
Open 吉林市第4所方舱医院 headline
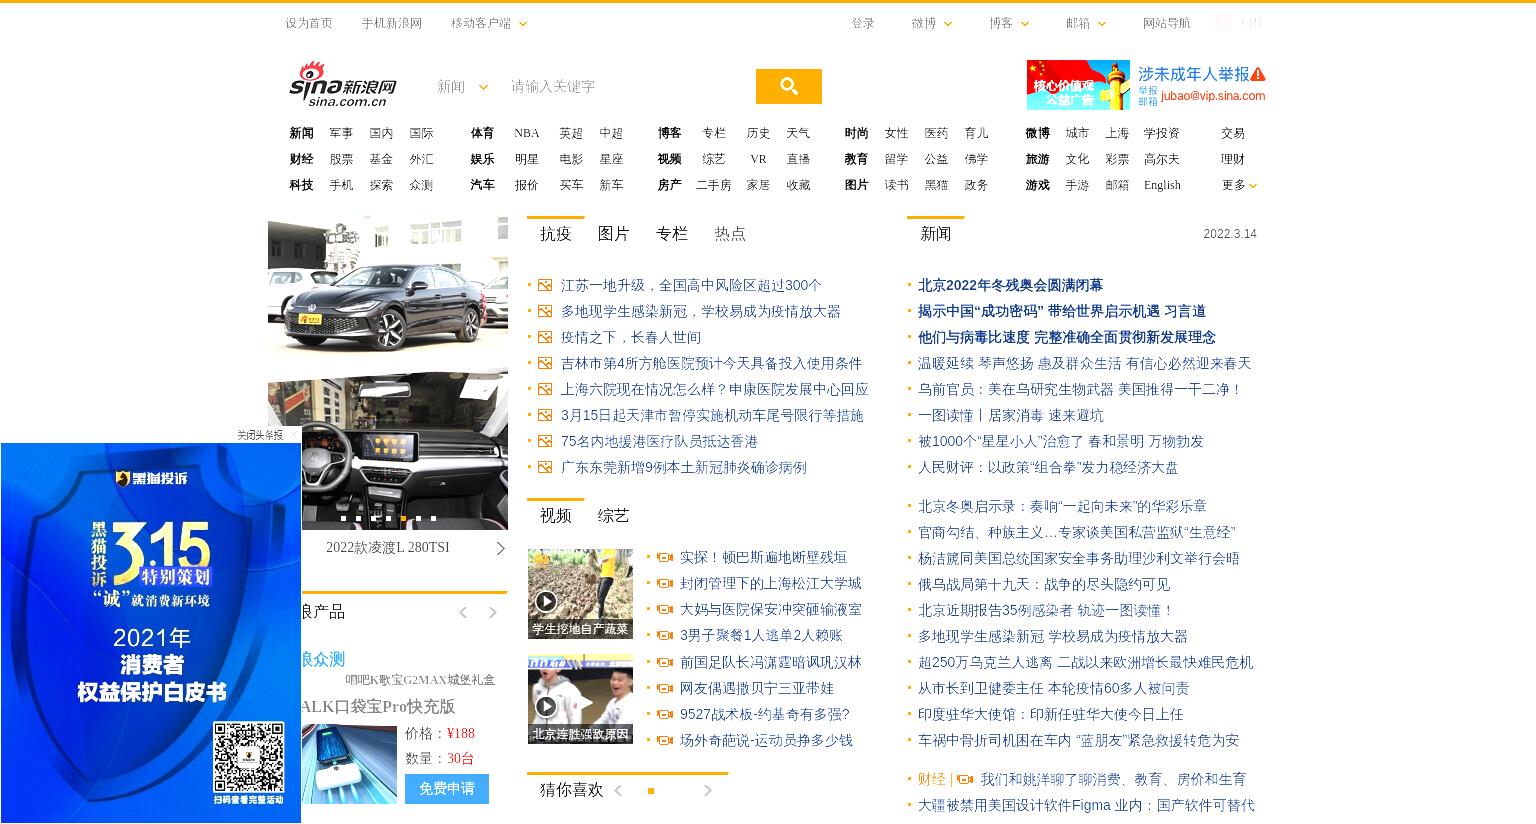711,363
